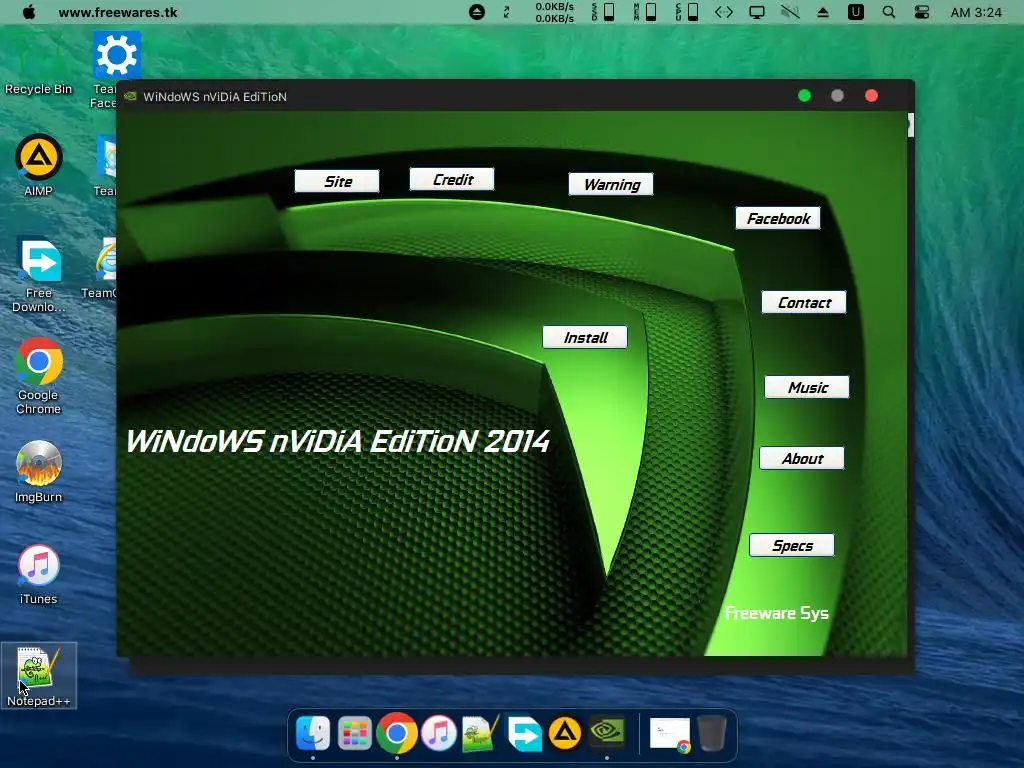Launch AIMP from the dock
This screenshot has width=1024, height=768.
[x=565, y=733]
